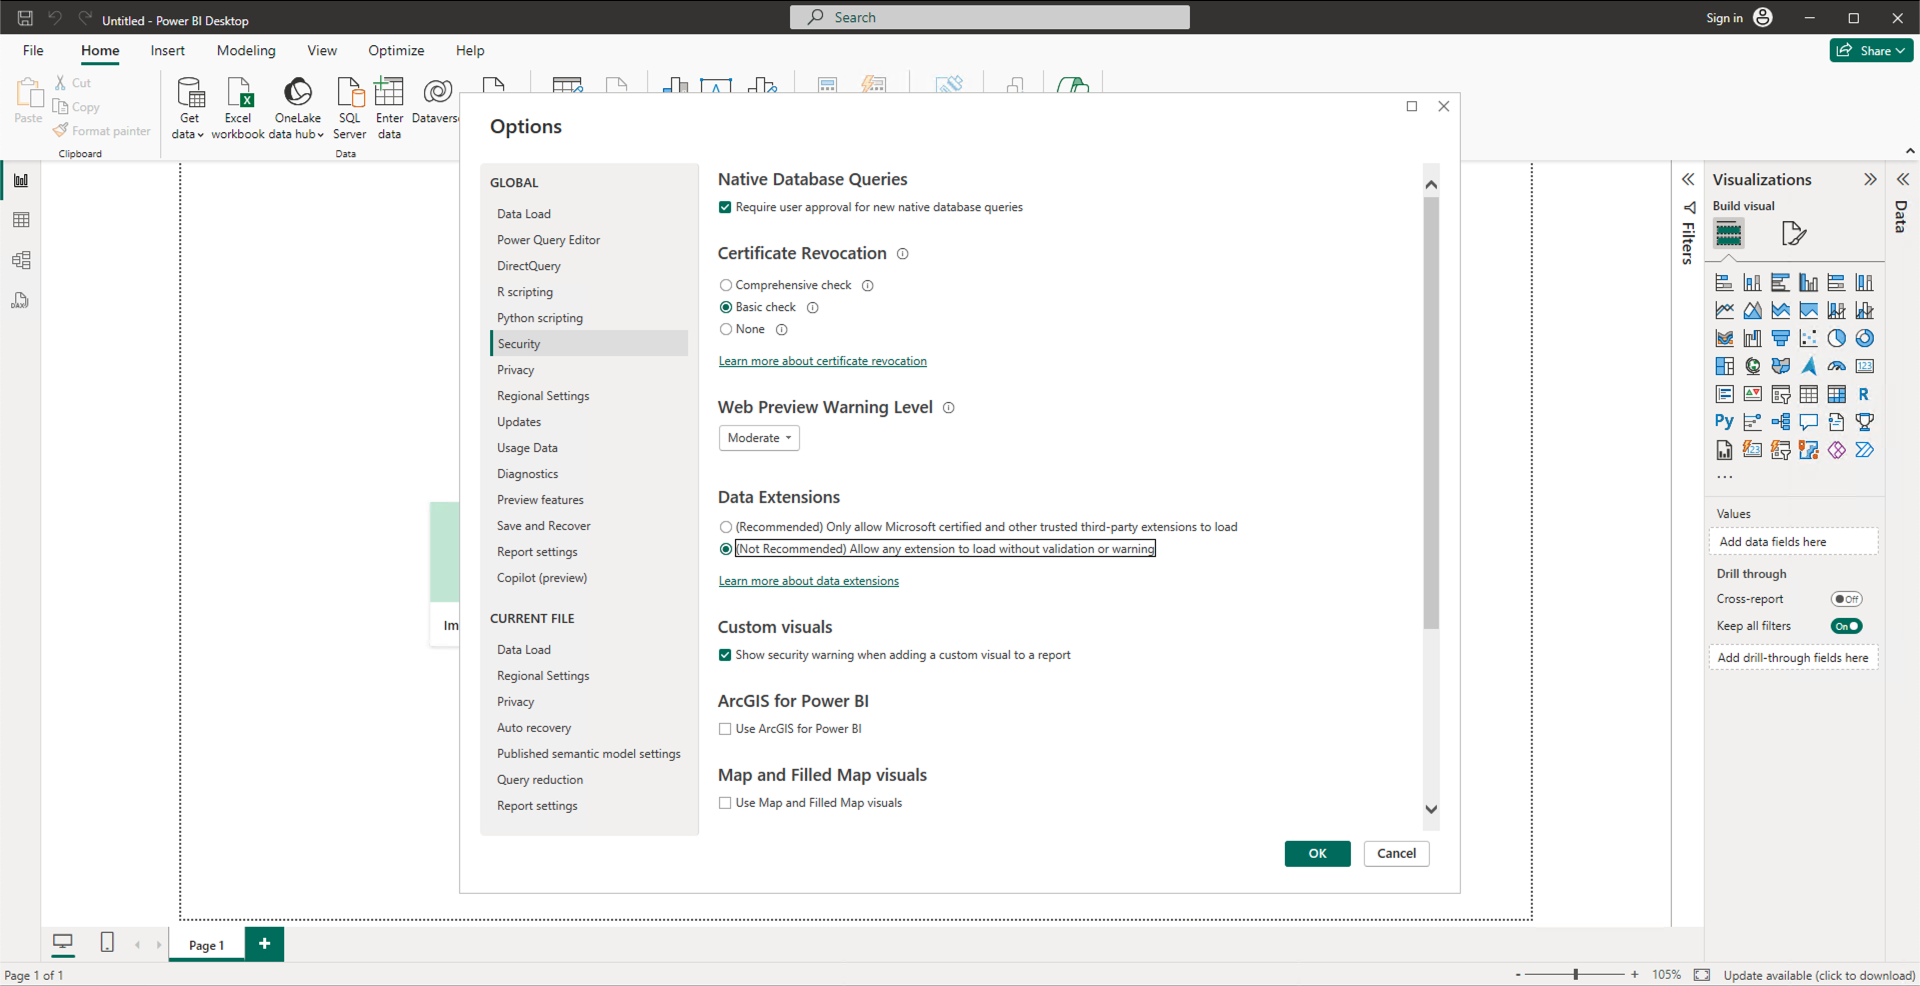1920x986 pixels.
Task: Select None certificate revocation option
Action: tap(726, 330)
